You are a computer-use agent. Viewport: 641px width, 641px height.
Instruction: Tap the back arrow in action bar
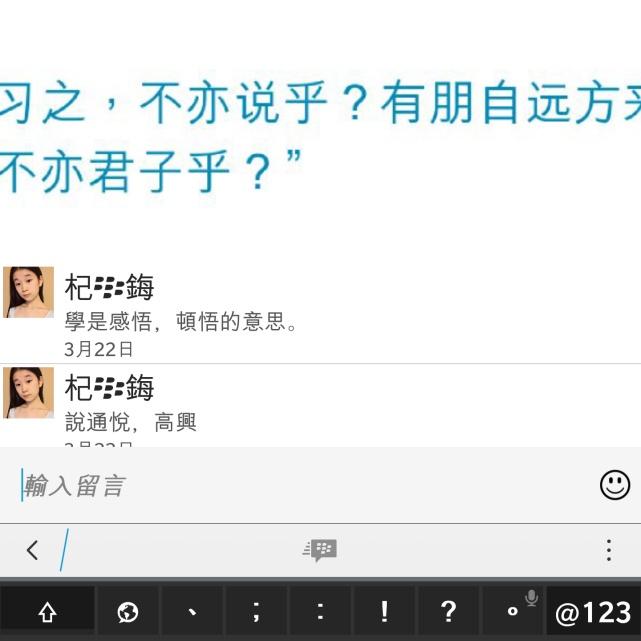coord(32,550)
